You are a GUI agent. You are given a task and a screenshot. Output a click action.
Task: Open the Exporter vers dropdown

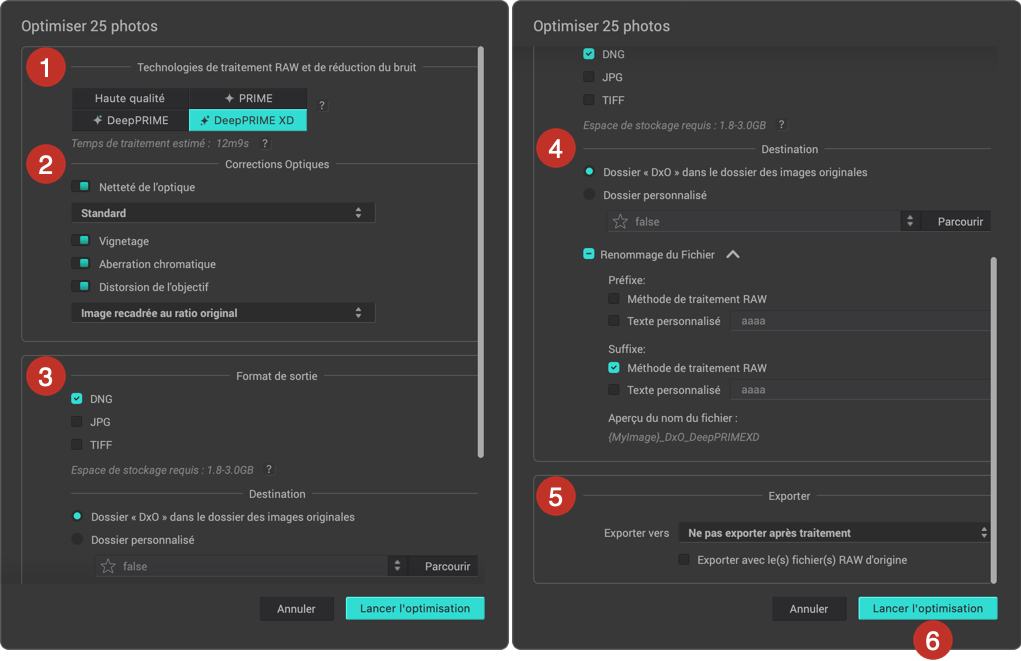(x=834, y=533)
